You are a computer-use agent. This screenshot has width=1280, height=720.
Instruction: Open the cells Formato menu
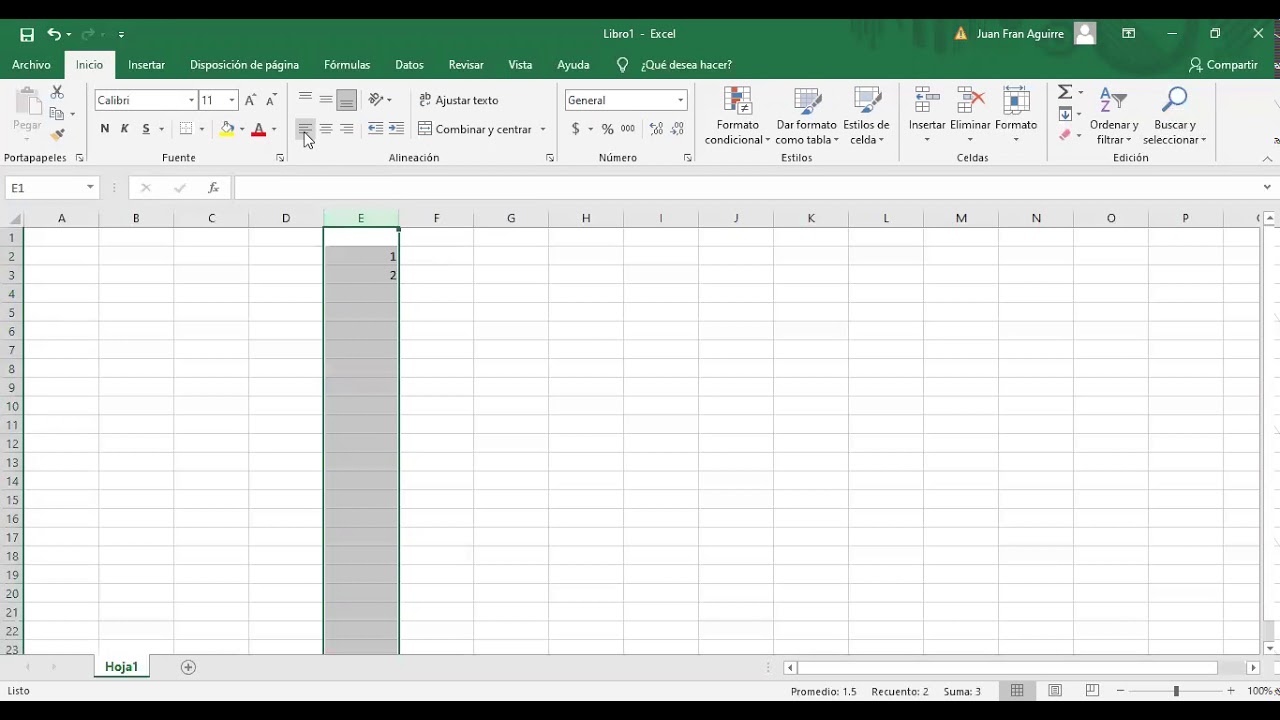tap(1016, 116)
